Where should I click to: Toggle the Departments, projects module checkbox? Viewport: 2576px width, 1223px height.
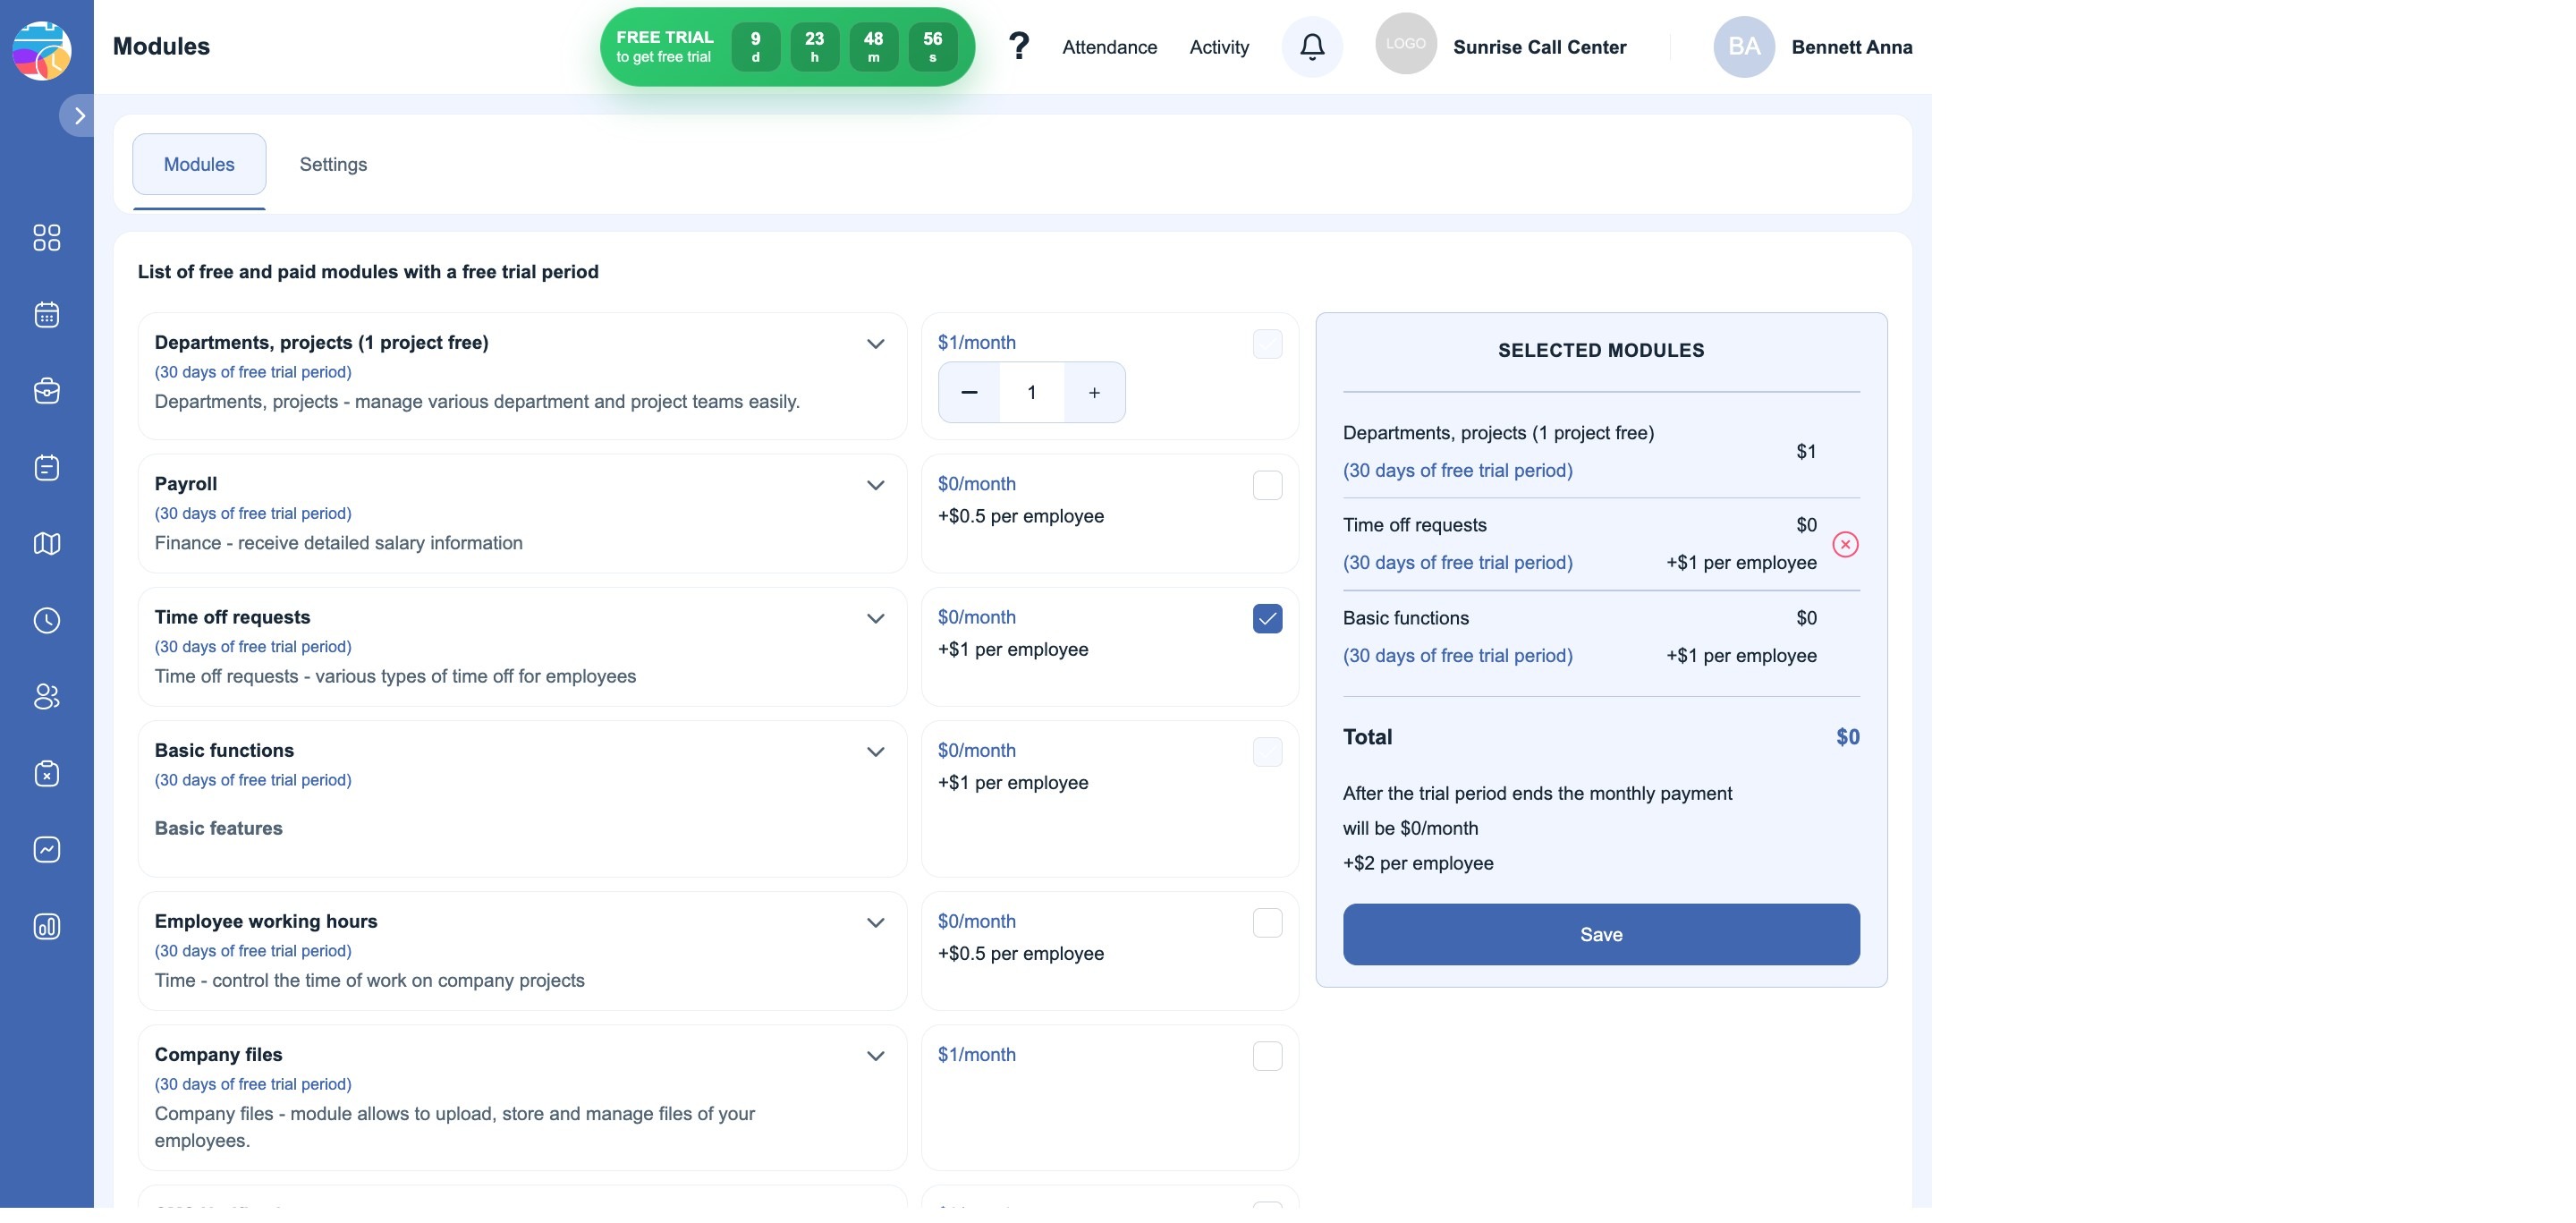[1268, 345]
